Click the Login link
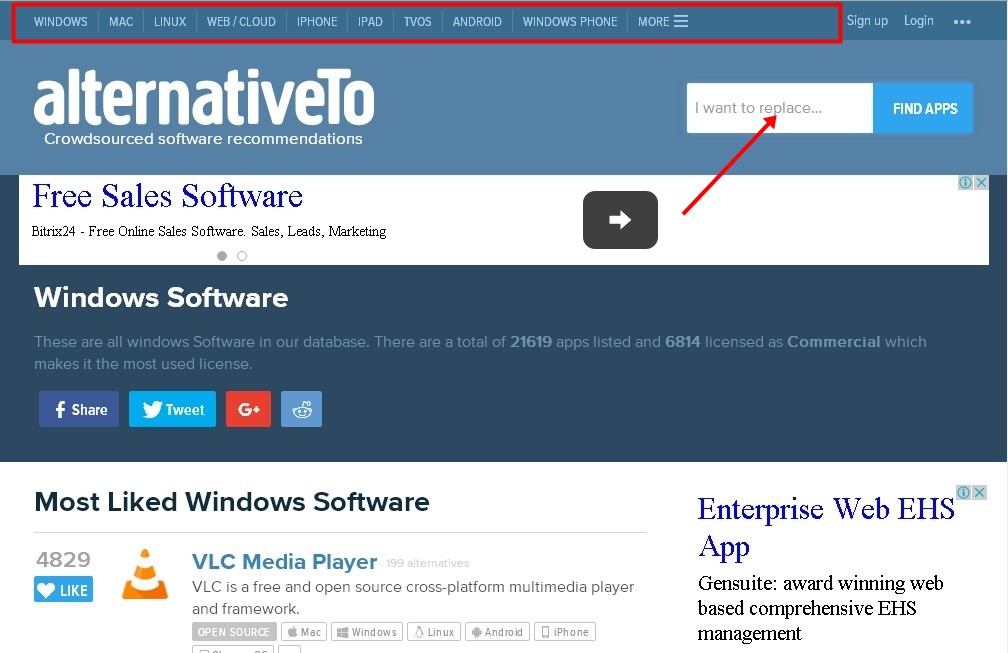This screenshot has height=653, width=1008. click(919, 21)
